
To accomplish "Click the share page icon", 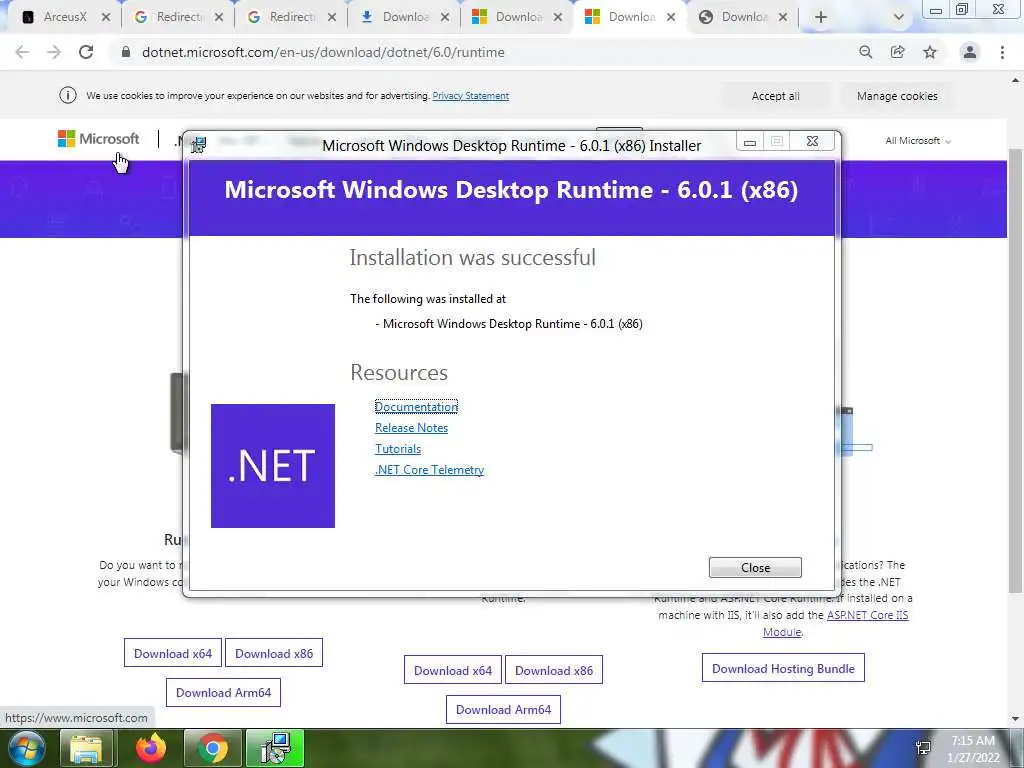I will [897, 52].
